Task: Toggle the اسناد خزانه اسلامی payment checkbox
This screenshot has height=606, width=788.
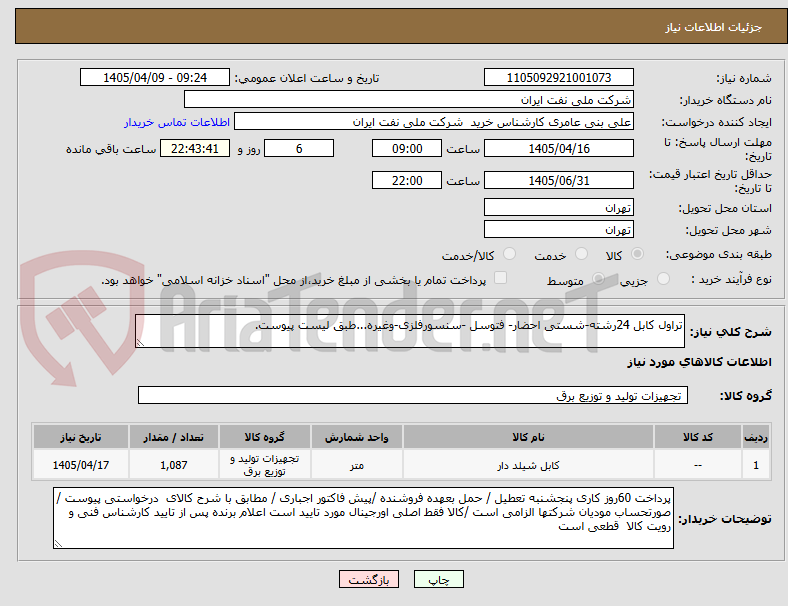Action: tap(501, 278)
